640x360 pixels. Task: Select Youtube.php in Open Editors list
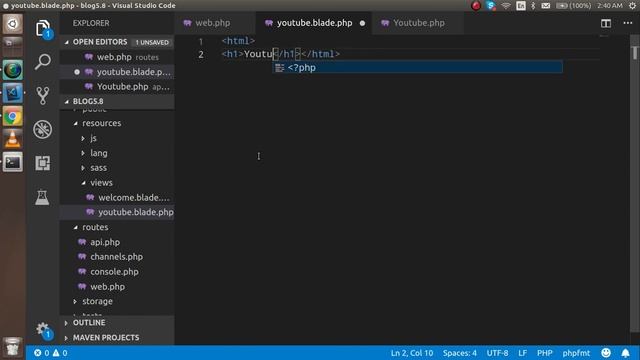click(x=117, y=87)
